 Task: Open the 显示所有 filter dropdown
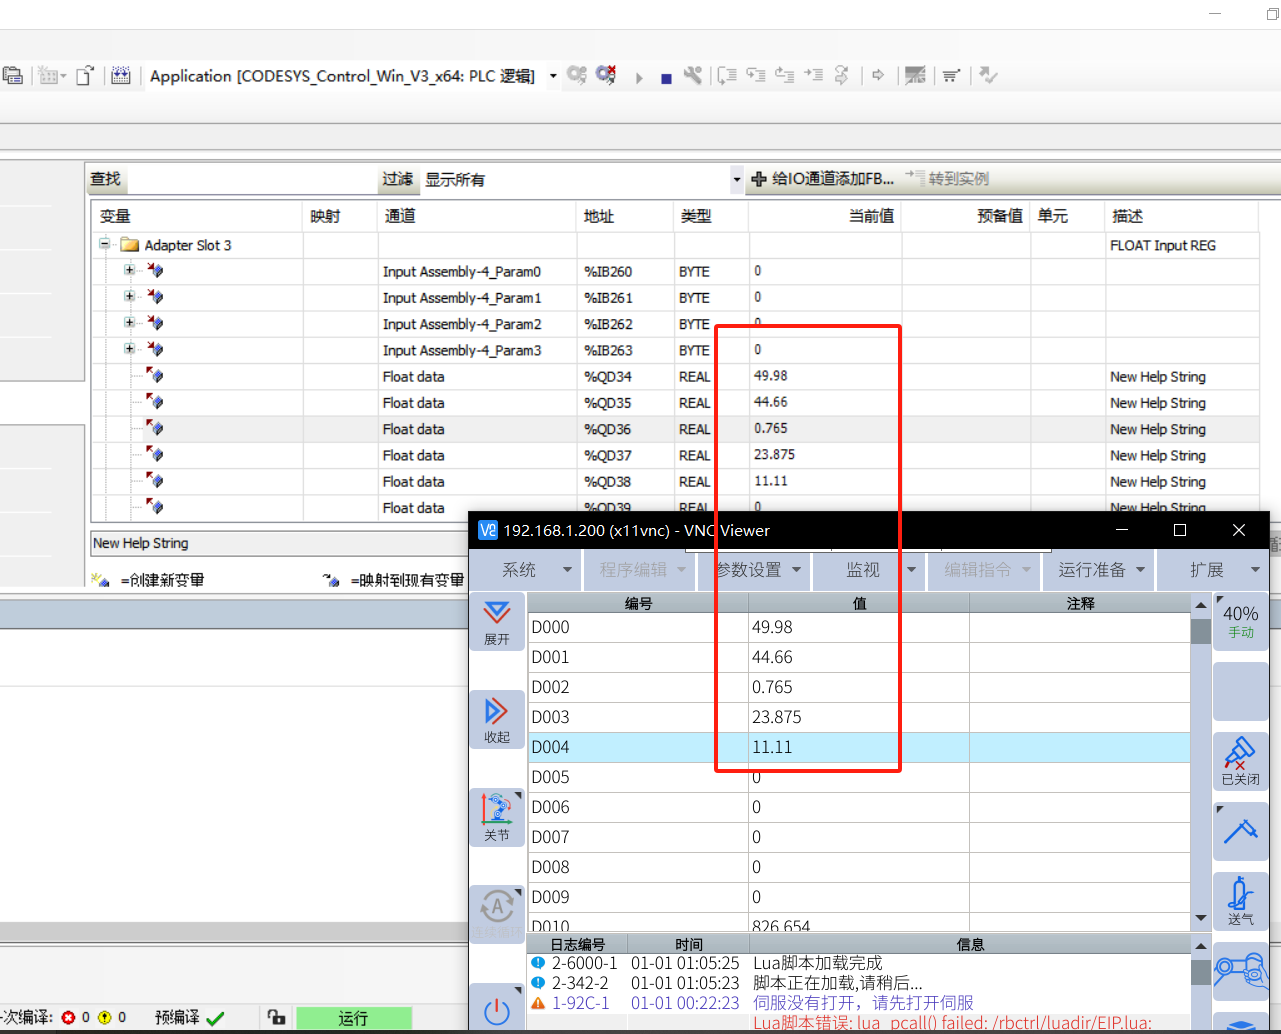(736, 180)
